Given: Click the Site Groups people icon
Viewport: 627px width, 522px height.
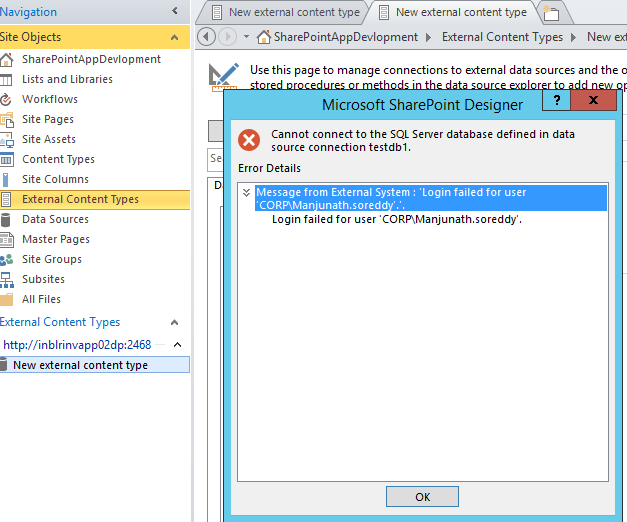Looking at the screenshot, I should (6, 260).
